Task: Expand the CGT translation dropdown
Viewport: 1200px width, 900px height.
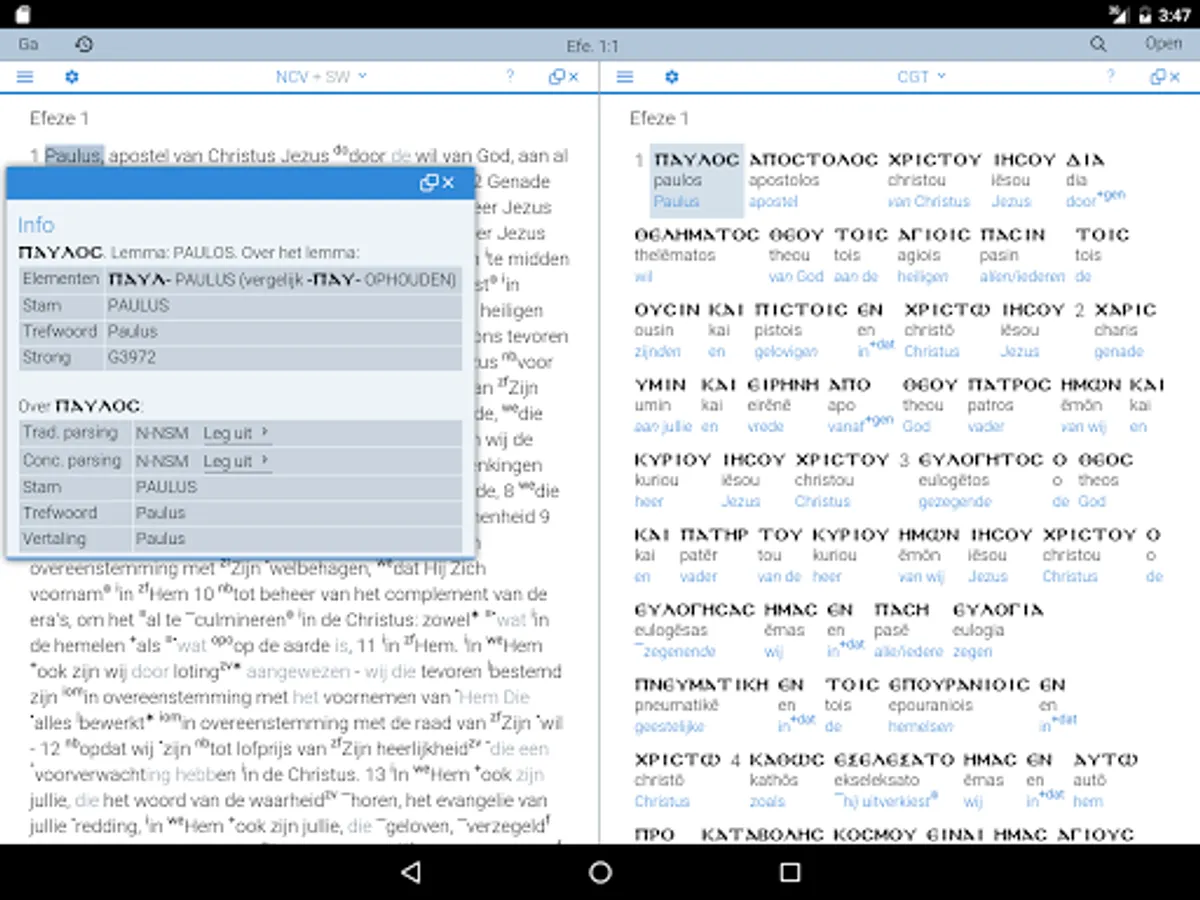Action: click(921, 77)
